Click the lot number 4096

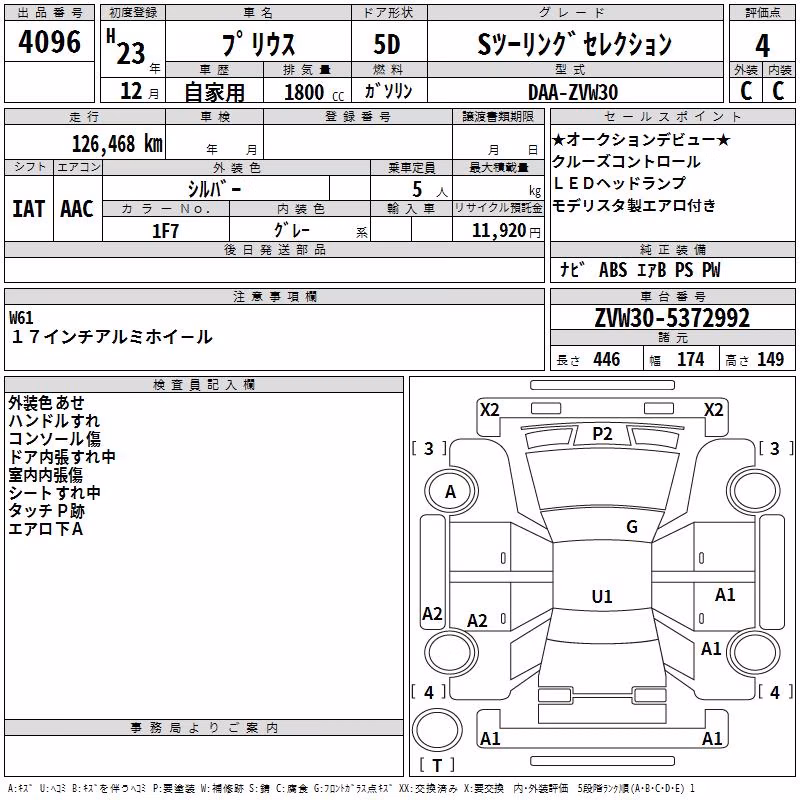(49, 41)
